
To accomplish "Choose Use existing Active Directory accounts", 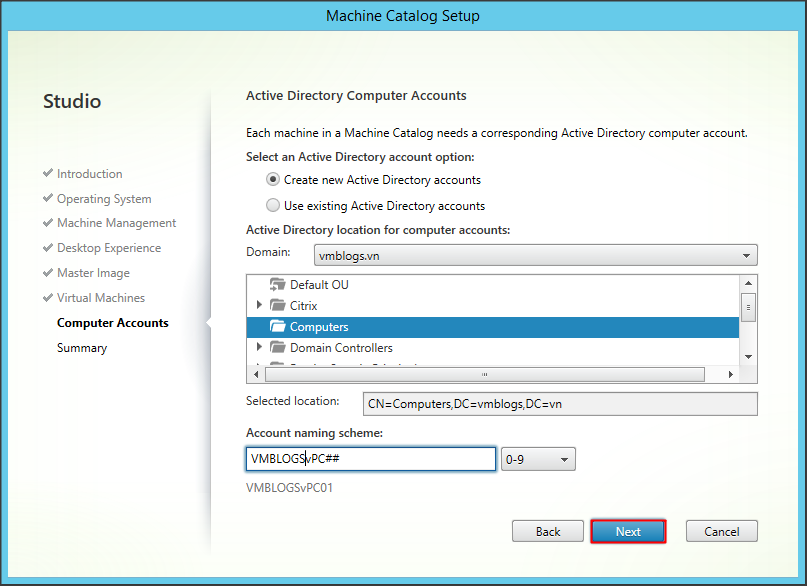I will pyautogui.click(x=273, y=206).
